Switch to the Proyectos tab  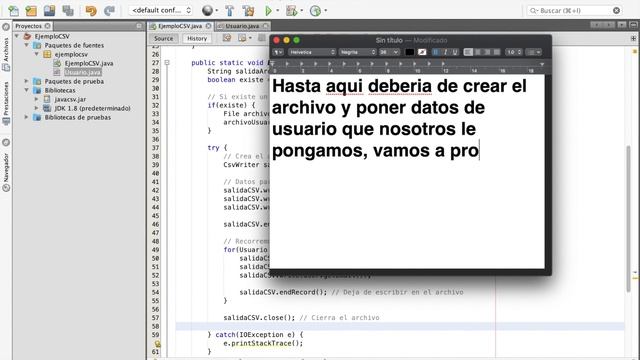[29, 26]
